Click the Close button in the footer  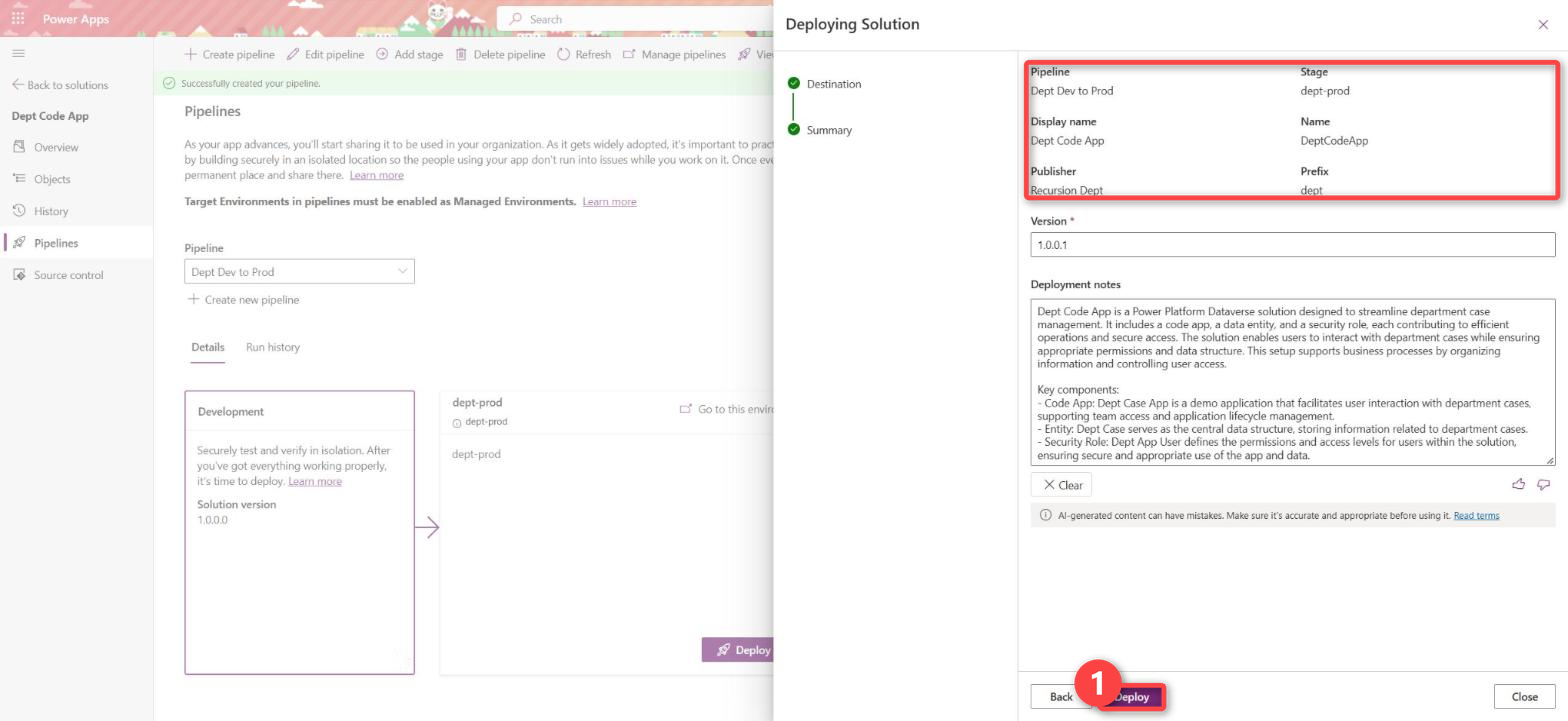pos(1525,697)
